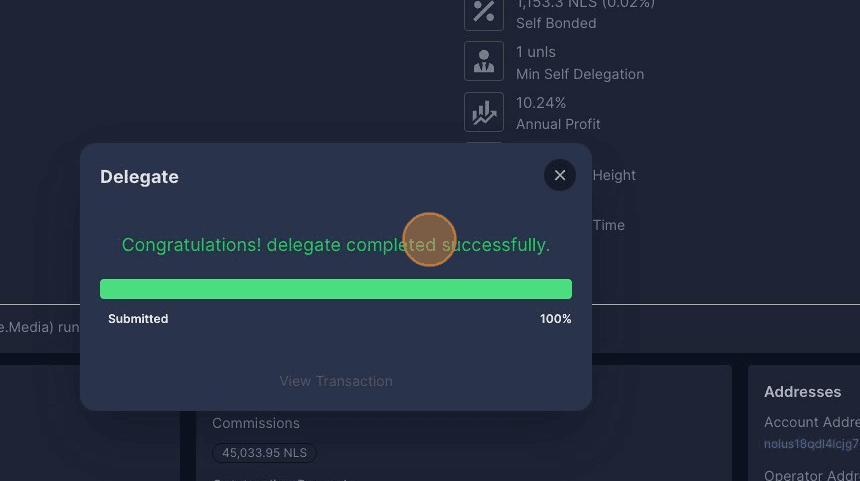
Task: Click the 10.24% annual profit value
Action: [541, 103]
